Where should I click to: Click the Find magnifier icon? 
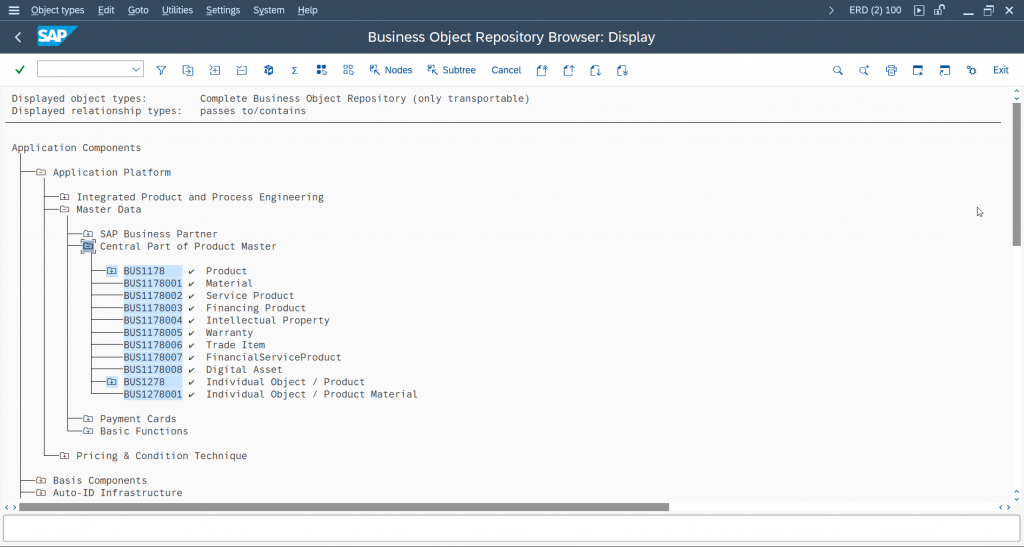click(x=838, y=70)
